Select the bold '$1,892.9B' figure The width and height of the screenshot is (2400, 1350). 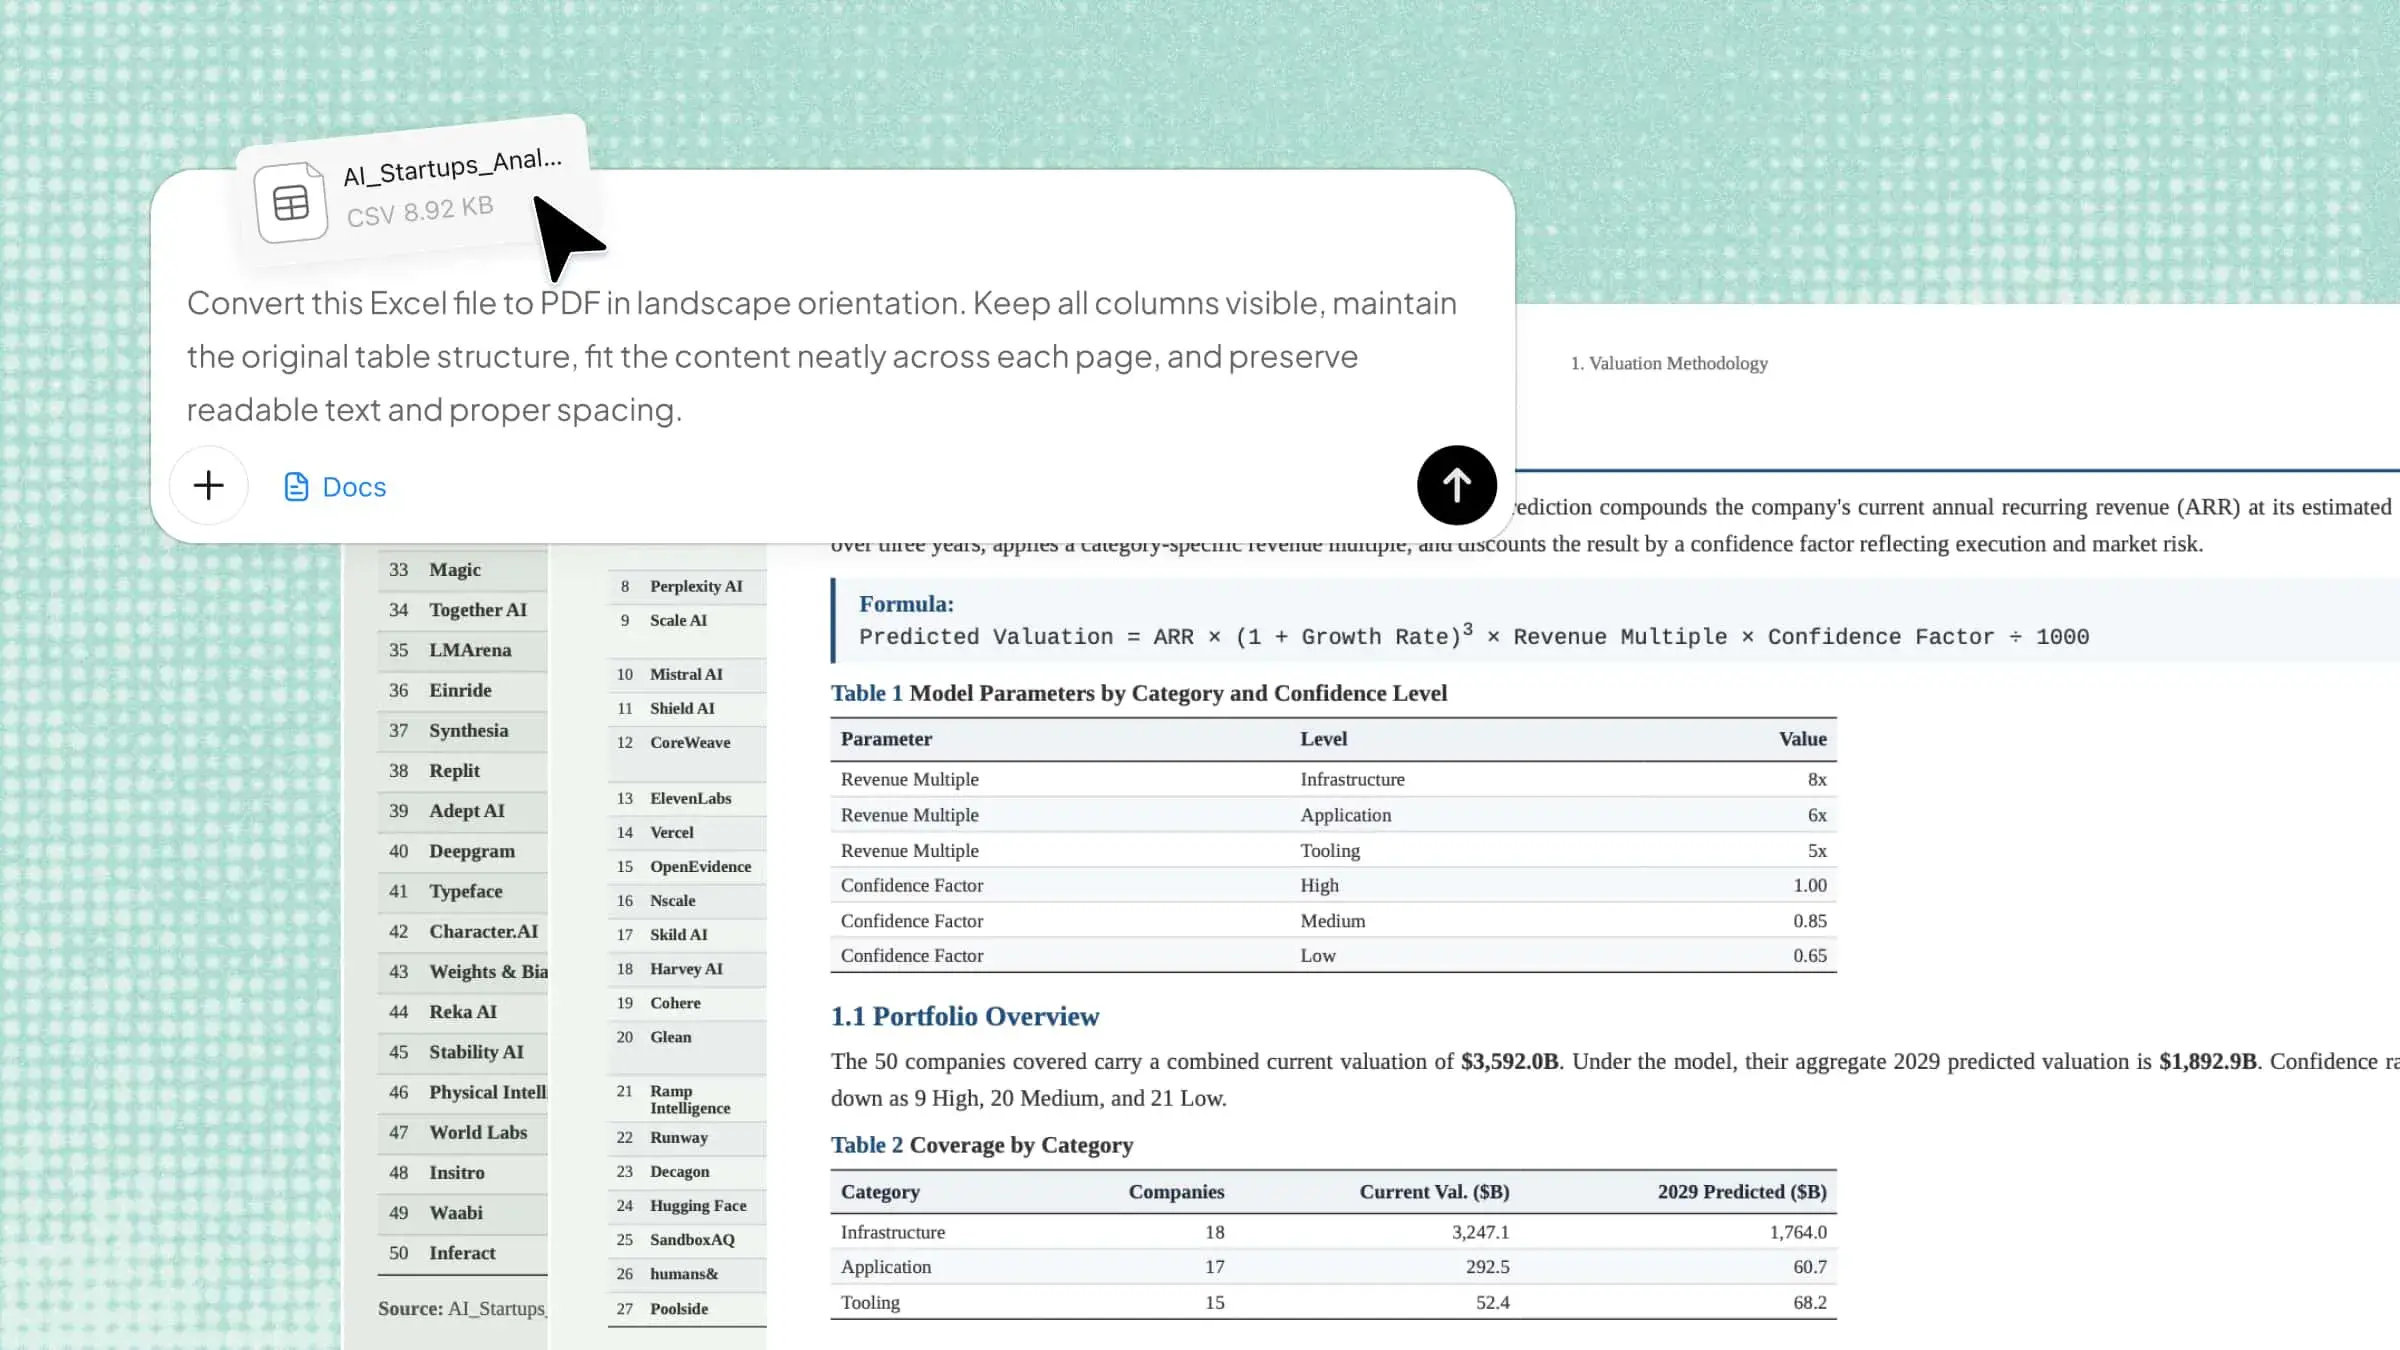pos(2207,1062)
